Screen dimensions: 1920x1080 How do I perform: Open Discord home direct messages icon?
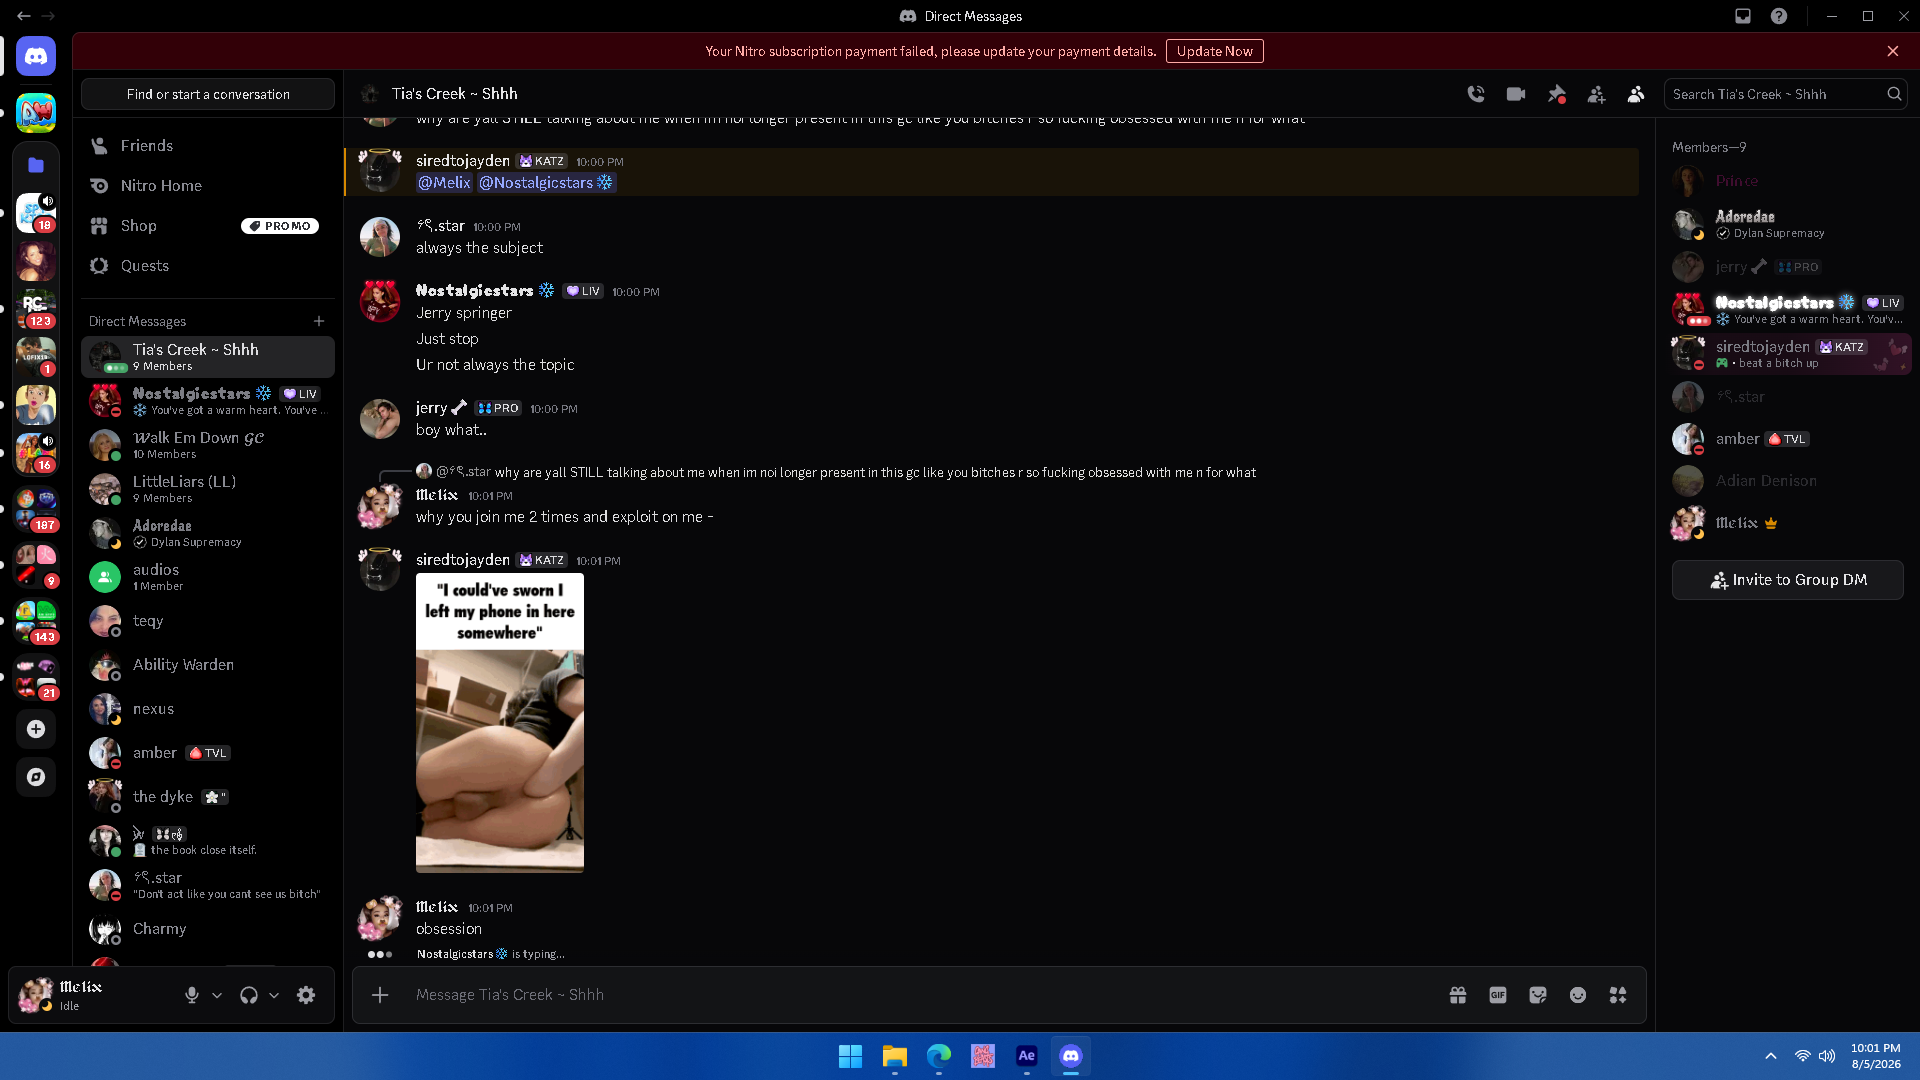(36, 57)
